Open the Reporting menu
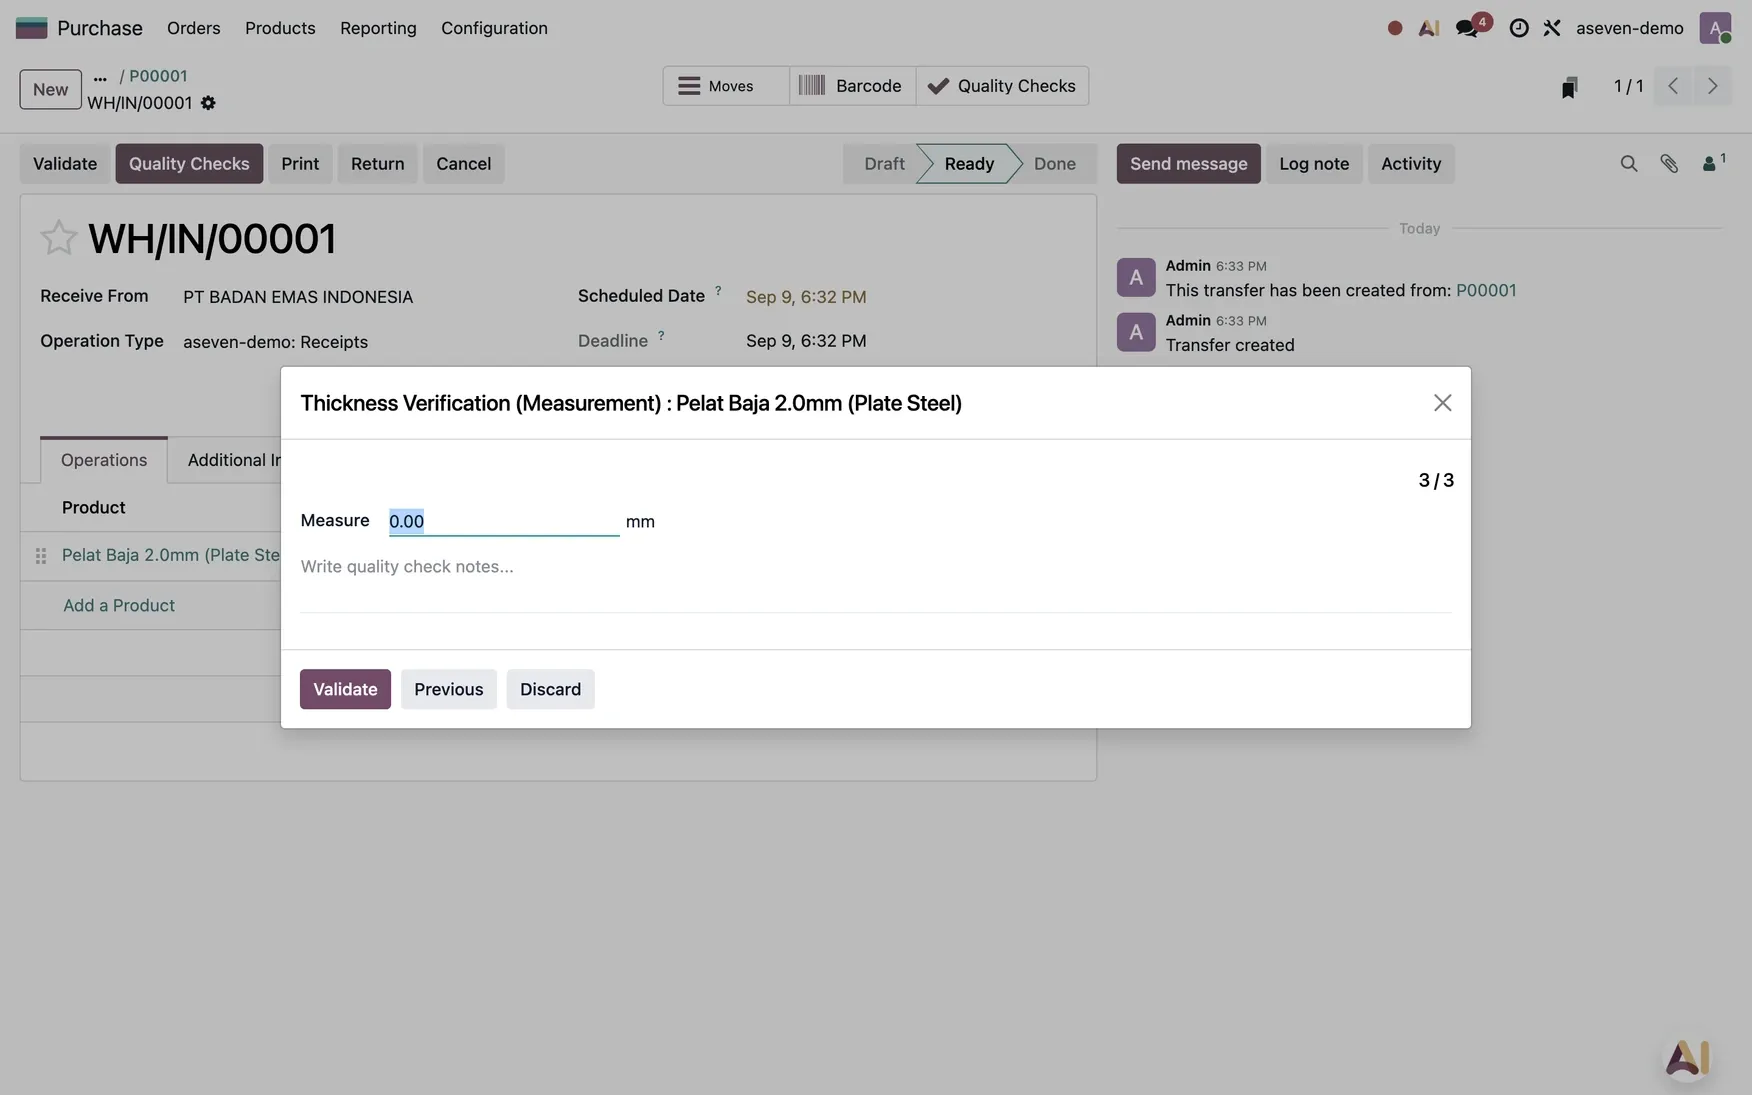1752x1095 pixels. click(x=378, y=28)
